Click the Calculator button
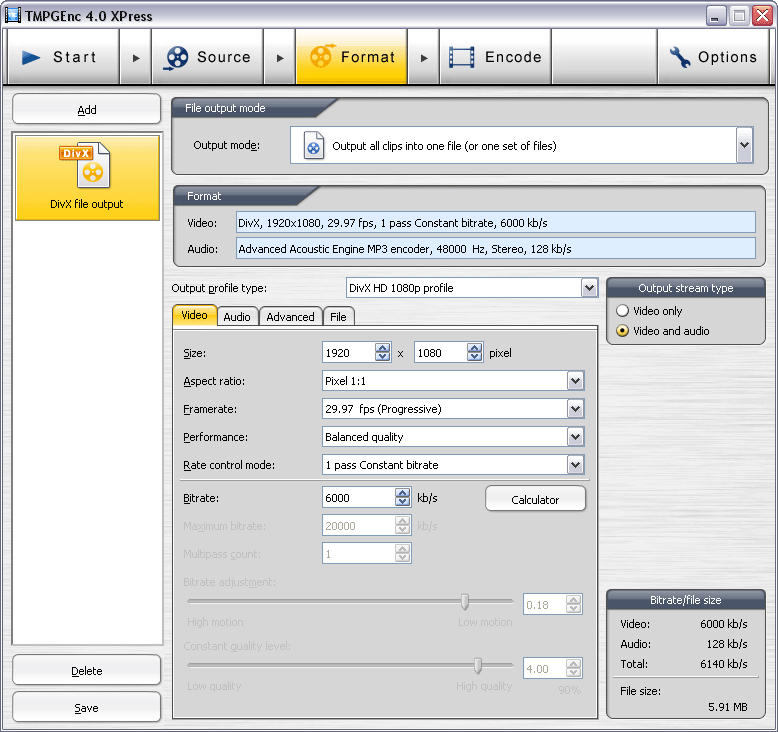778x732 pixels. point(535,499)
